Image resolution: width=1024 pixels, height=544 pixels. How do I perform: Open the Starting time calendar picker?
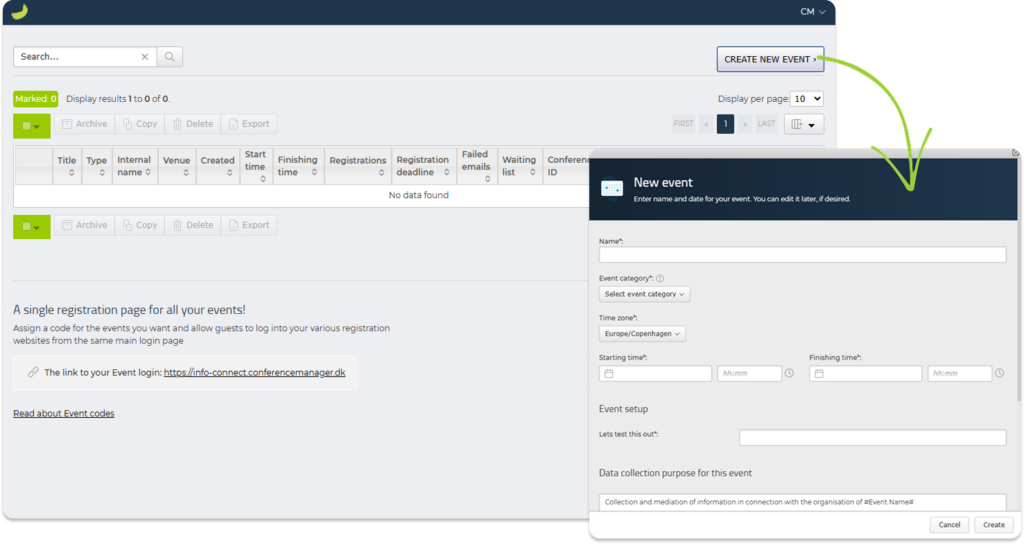[x=608, y=373]
